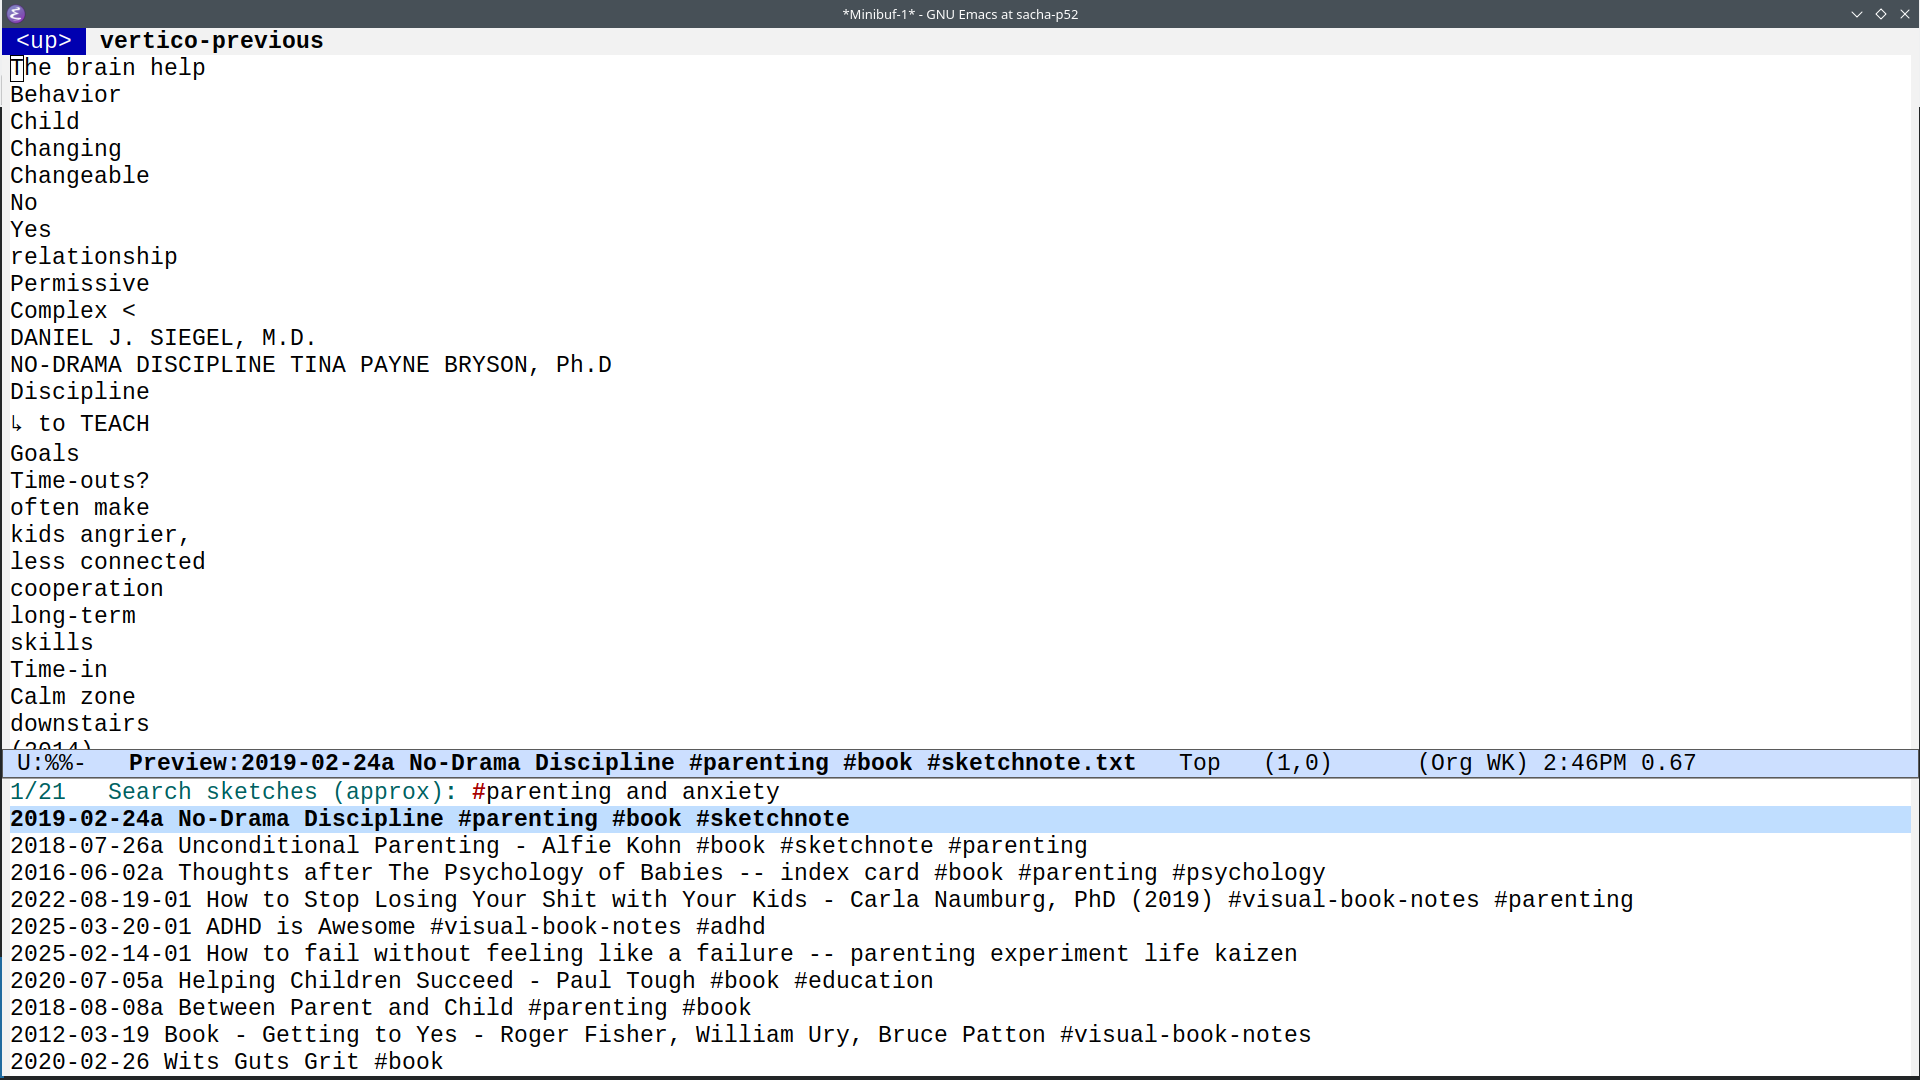The width and height of the screenshot is (1920, 1080).
Task: Choose the Unconditional Parenting - Alfie Kohn candidate
Action: (x=548, y=846)
